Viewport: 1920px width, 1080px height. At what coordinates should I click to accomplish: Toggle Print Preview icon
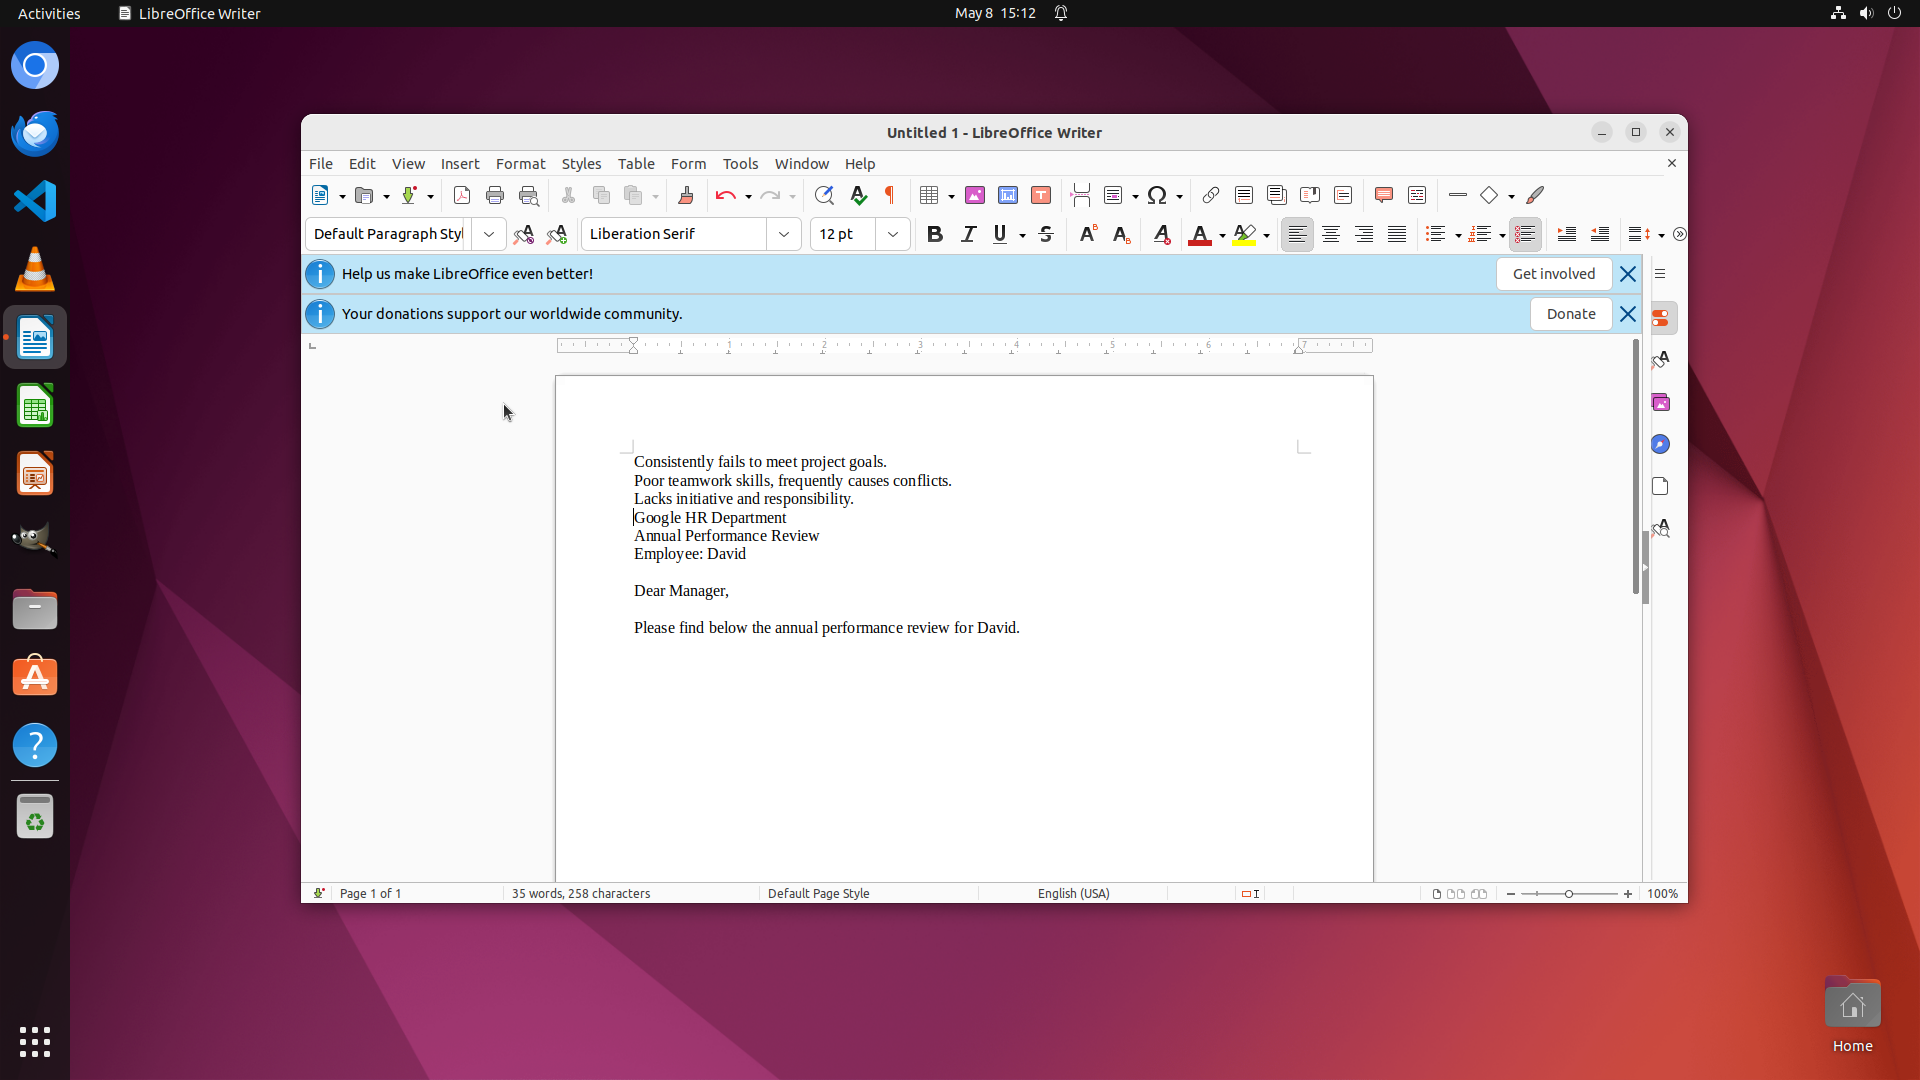[x=528, y=195]
